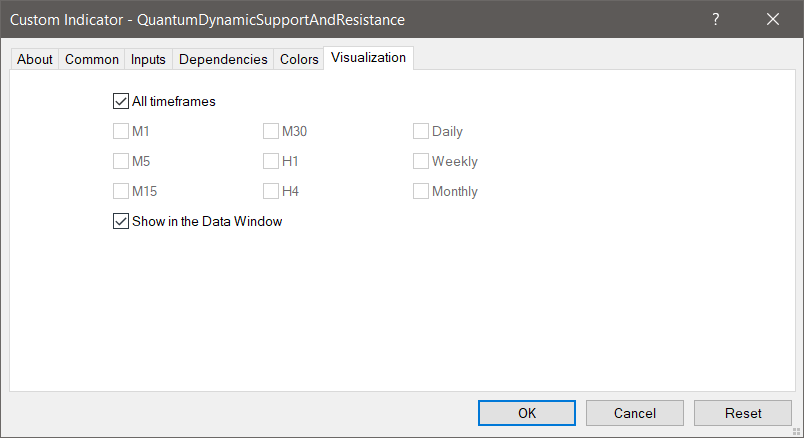The width and height of the screenshot is (804, 438).
Task: Enable the H4 timeframe checkbox
Action: coord(271,191)
